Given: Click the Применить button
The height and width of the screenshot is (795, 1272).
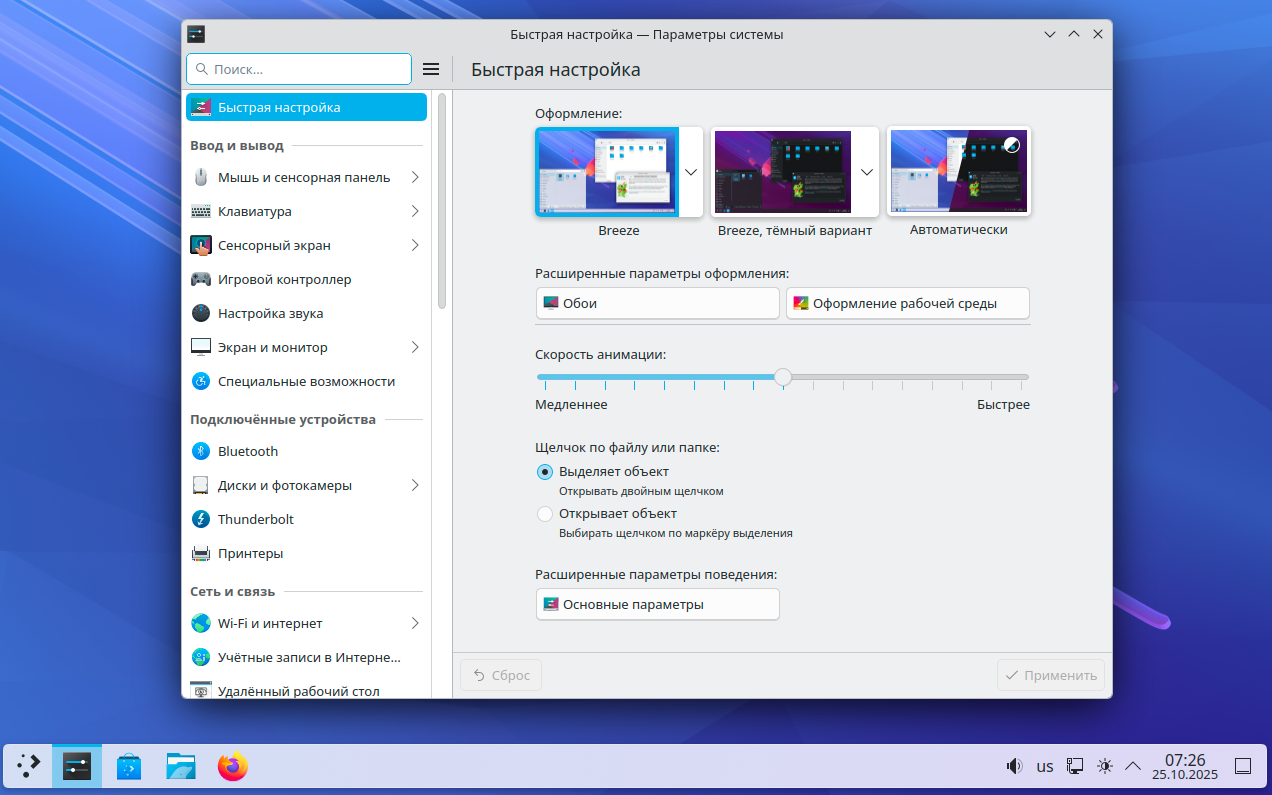Looking at the screenshot, I should [1051, 675].
